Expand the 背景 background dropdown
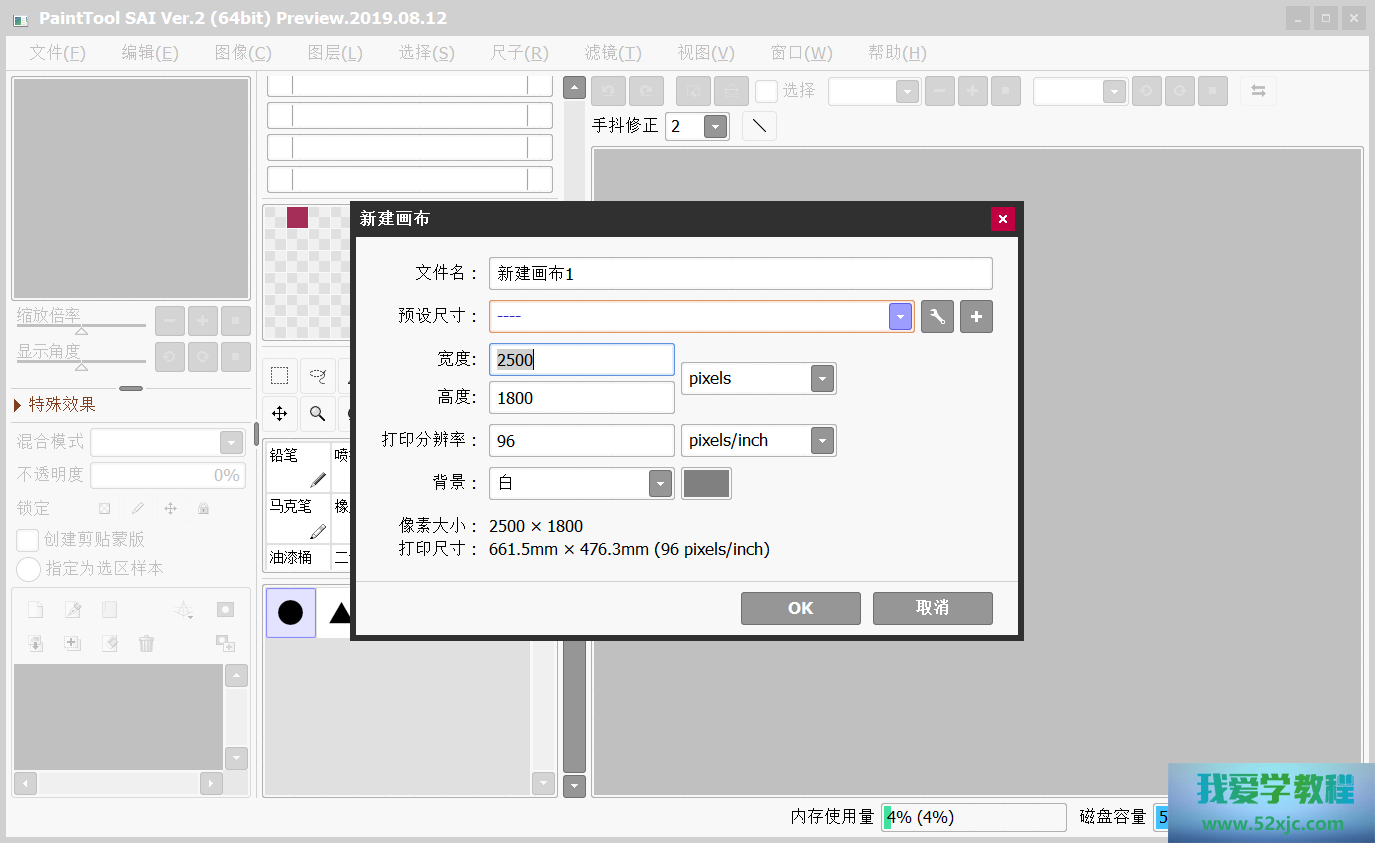1375x843 pixels. click(x=660, y=484)
